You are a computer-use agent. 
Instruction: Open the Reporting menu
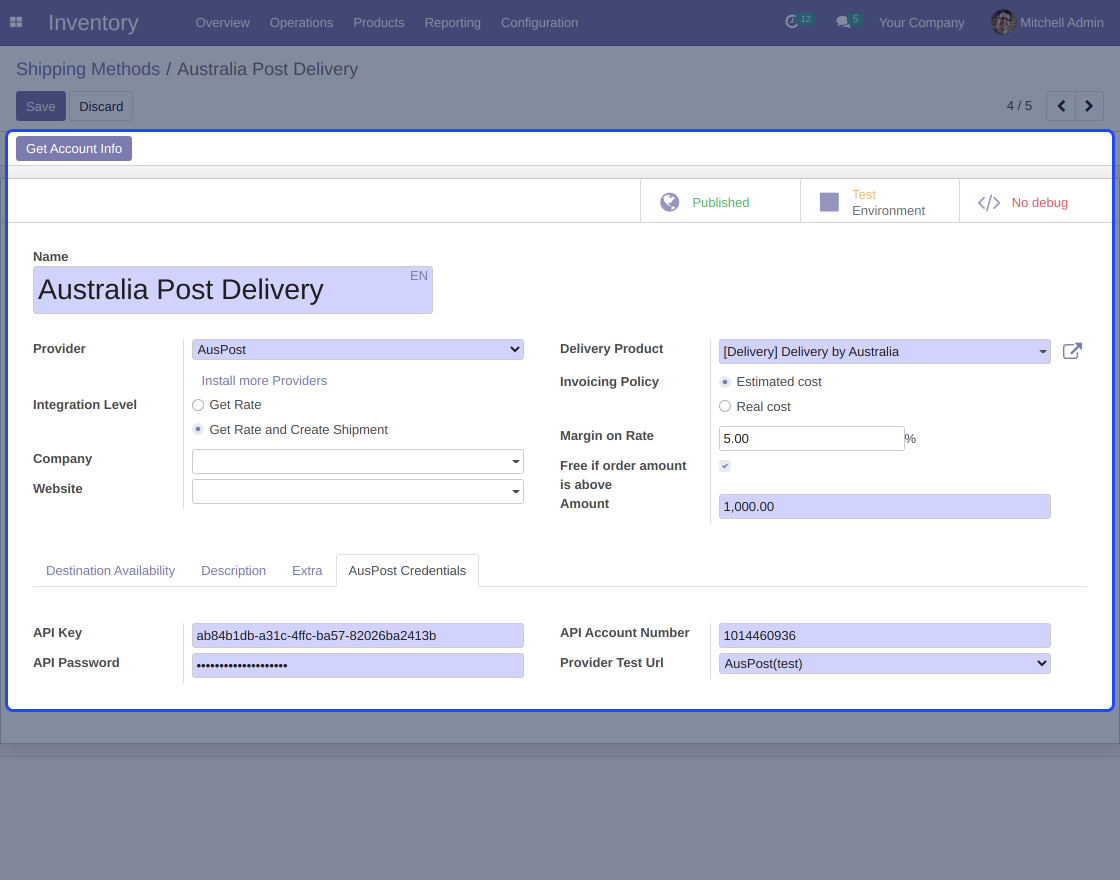pyautogui.click(x=453, y=23)
